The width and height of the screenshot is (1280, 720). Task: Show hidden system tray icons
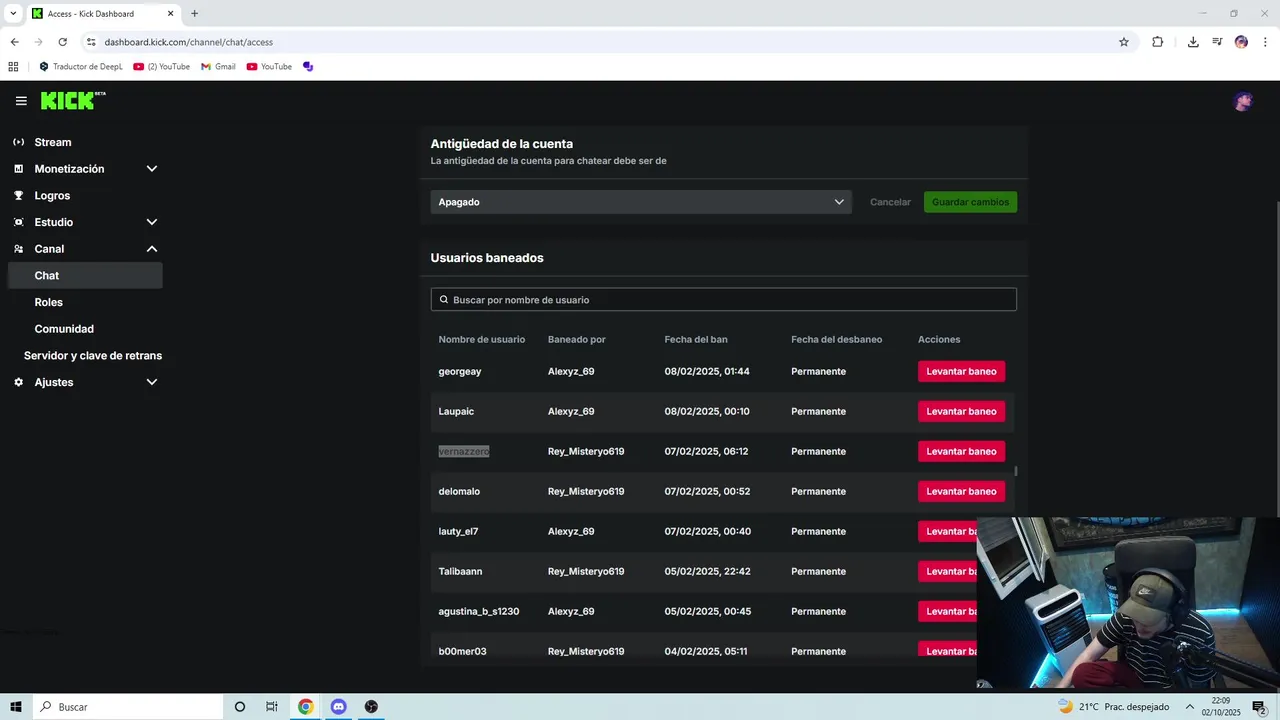(x=1190, y=707)
